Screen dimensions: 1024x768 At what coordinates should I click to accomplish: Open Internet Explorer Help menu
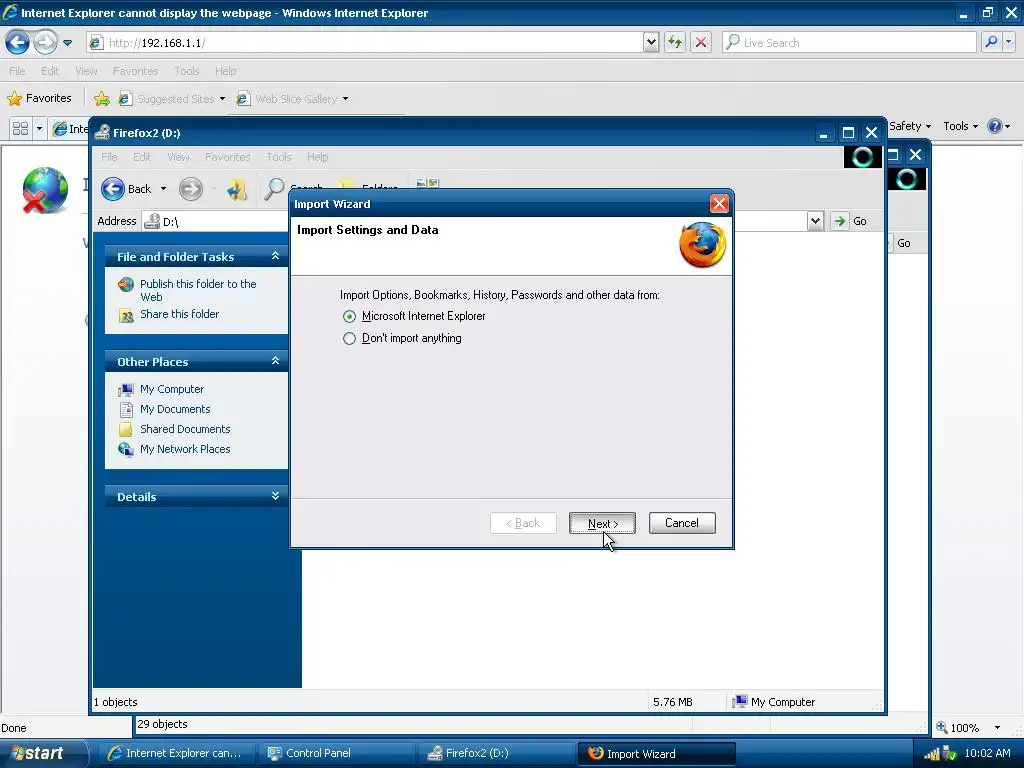tap(225, 71)
